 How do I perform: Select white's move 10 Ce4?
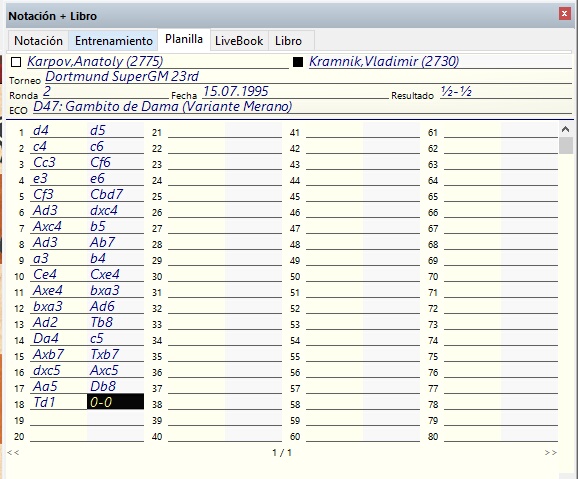(45, 275)
